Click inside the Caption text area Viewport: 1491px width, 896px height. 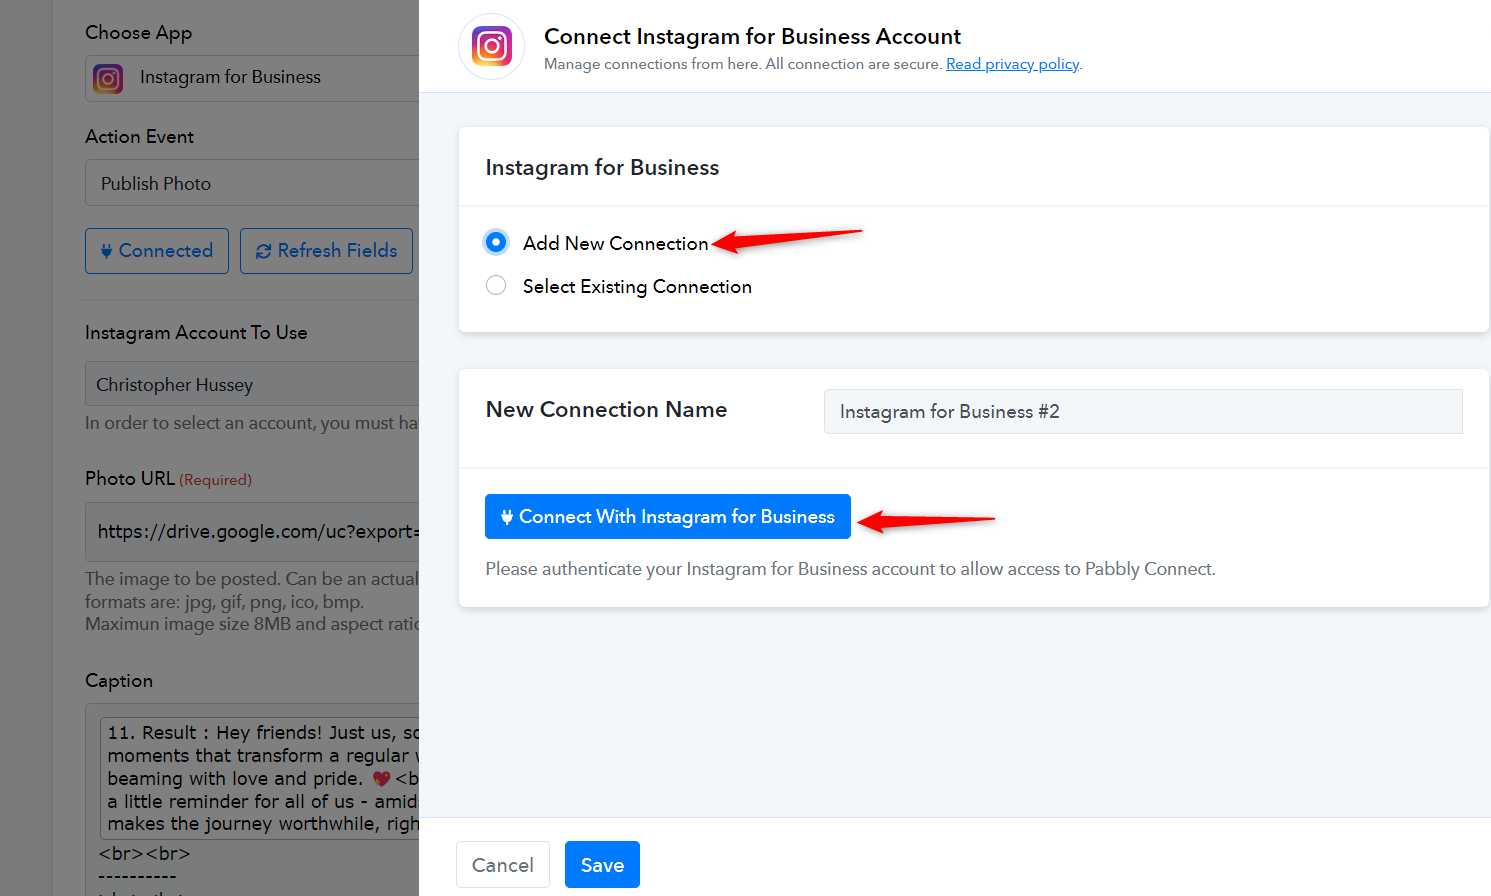click(x=260, y=777)
